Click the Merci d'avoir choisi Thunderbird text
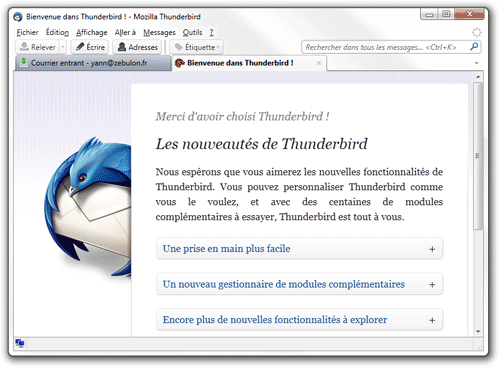500x368 pixels. tap(242, 116)
